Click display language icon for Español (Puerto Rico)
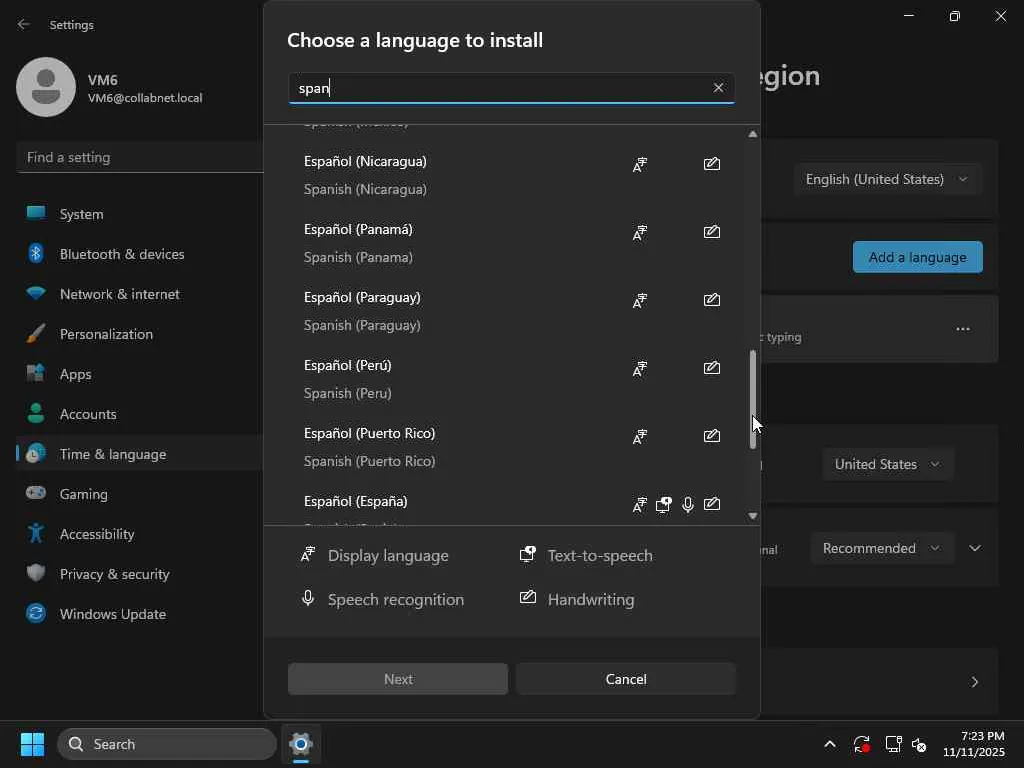The height and width of the screenshot is (768, 1024). point(639,436)
